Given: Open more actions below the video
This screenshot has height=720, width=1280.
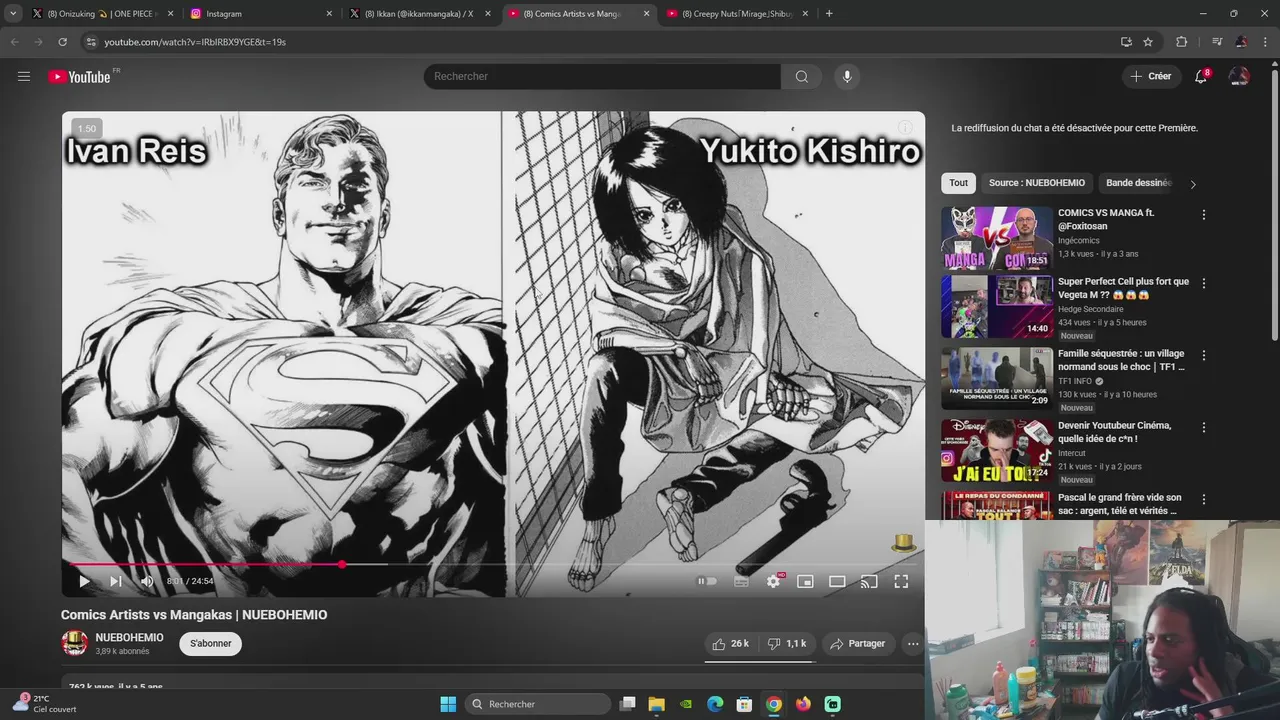Looking at the screenshot, I should [x=913, y=644].
